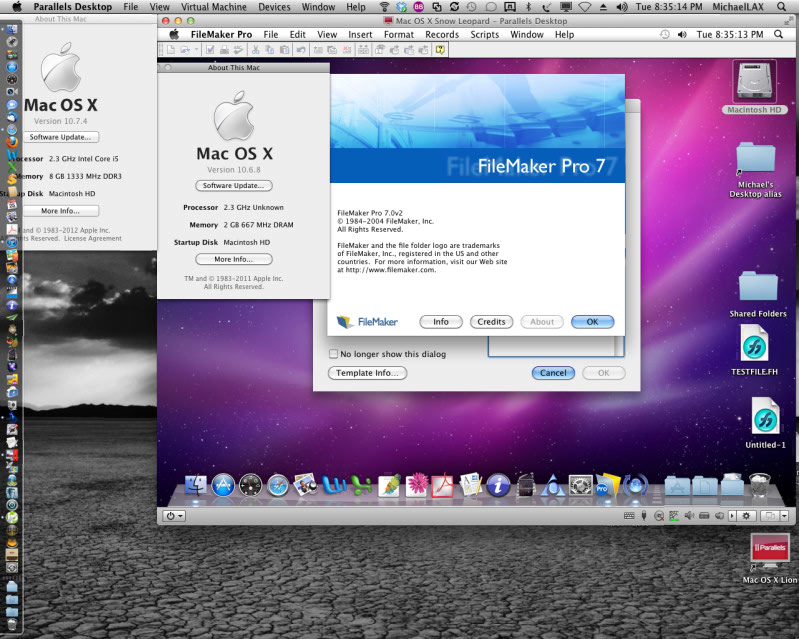The height and width of the screenshot is (639, 799).
Task: Open host Spotlight search magnifier icon
Action: (x=781, y=7)
